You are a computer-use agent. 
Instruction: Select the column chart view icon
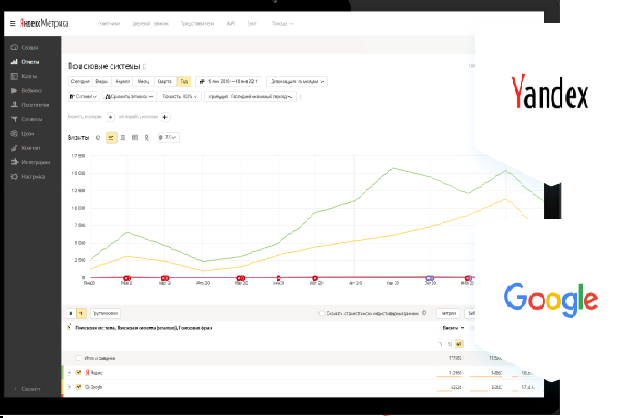(135, 137)
